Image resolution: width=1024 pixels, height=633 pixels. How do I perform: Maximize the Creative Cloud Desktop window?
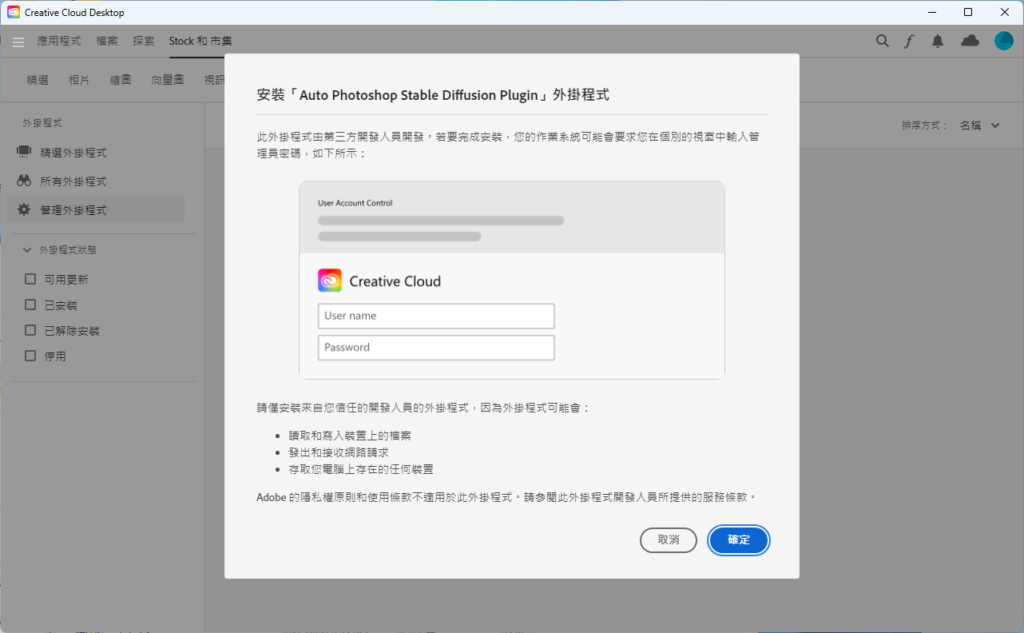point(968,12)
